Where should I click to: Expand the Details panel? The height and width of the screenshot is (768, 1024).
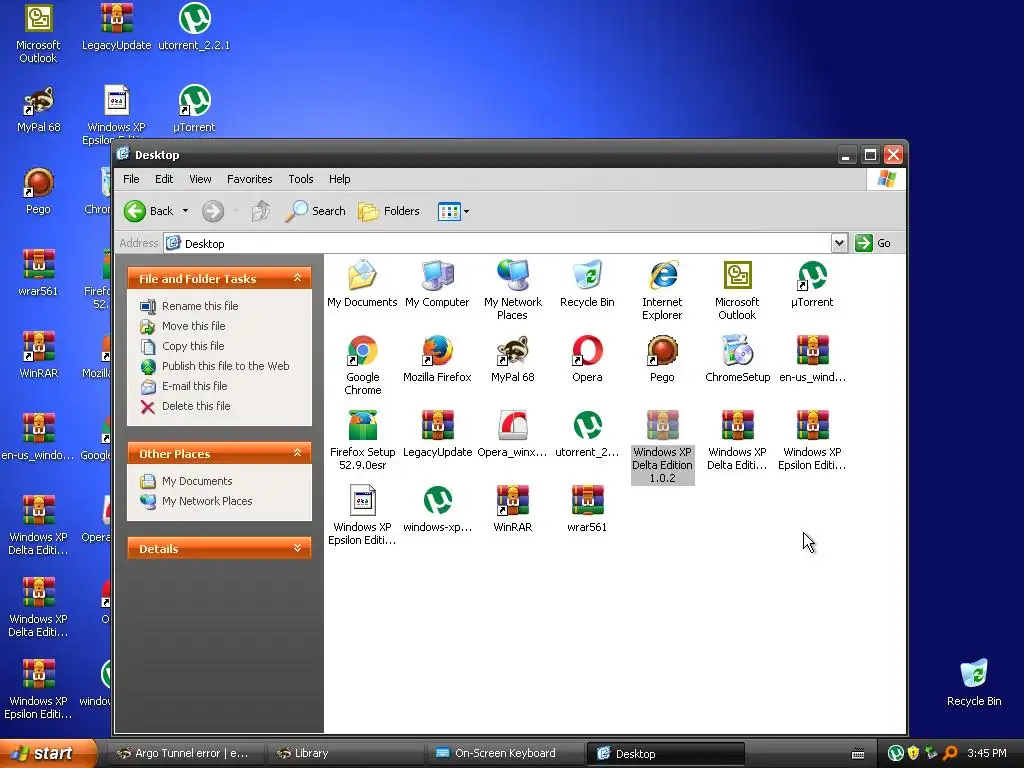[297, 549]
